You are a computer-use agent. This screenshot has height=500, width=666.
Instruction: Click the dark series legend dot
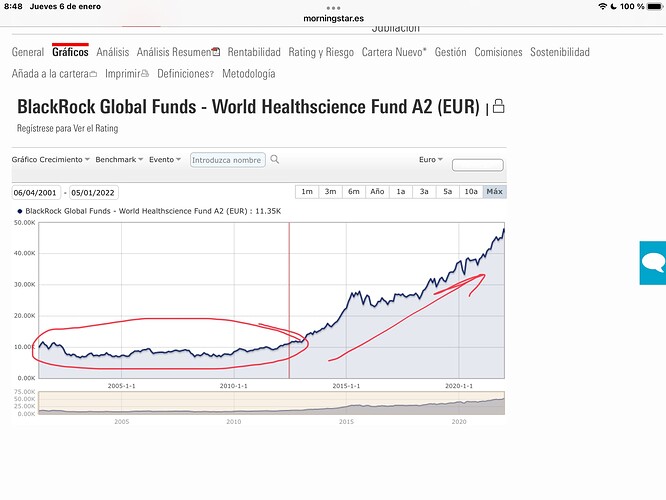pos(19,211)
